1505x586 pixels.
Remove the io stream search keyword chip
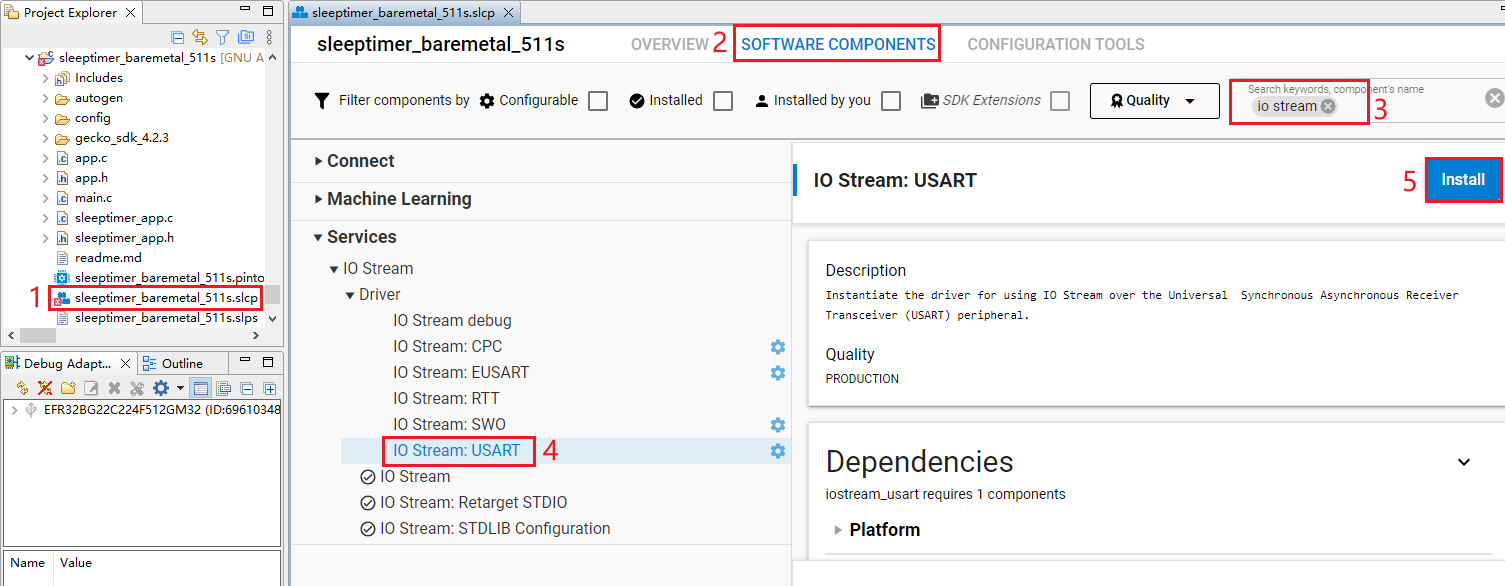click(x=1327, y=105)
